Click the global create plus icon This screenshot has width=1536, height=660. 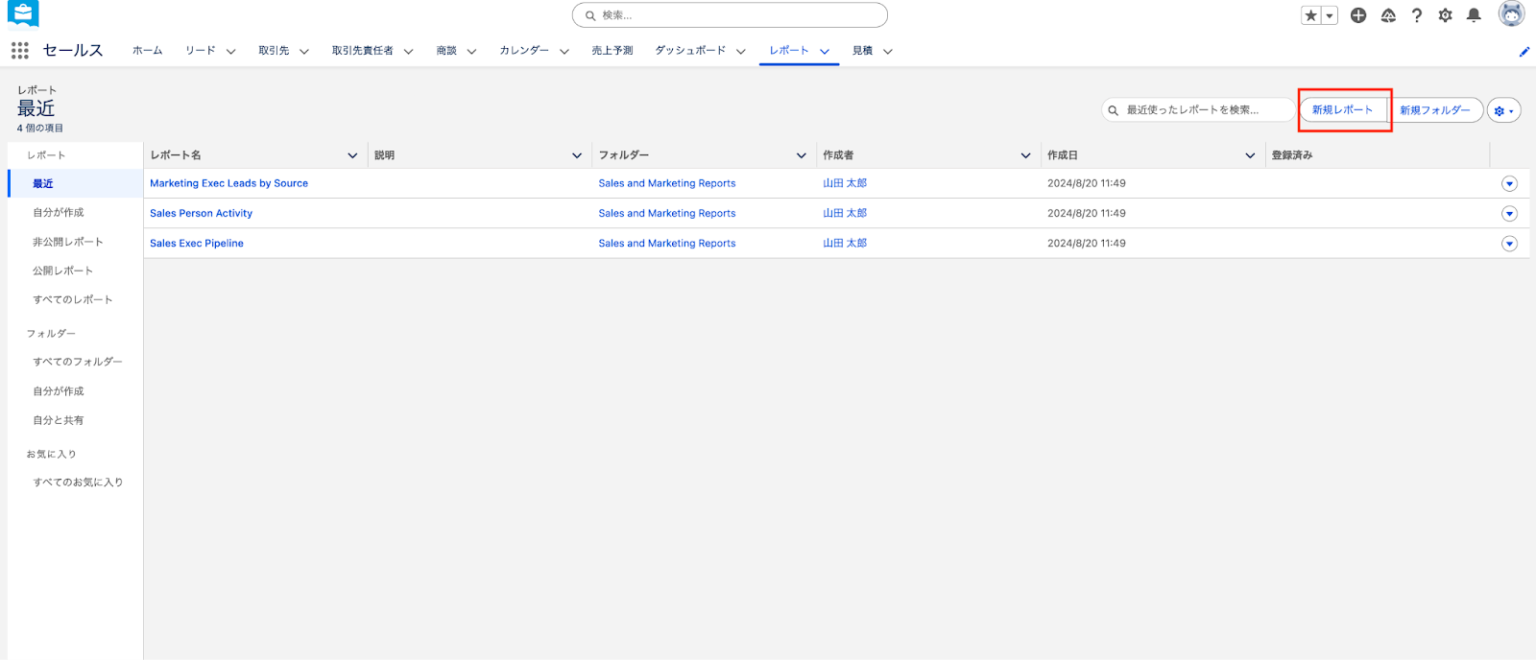pyautogui.click(x=1358, y=15)
